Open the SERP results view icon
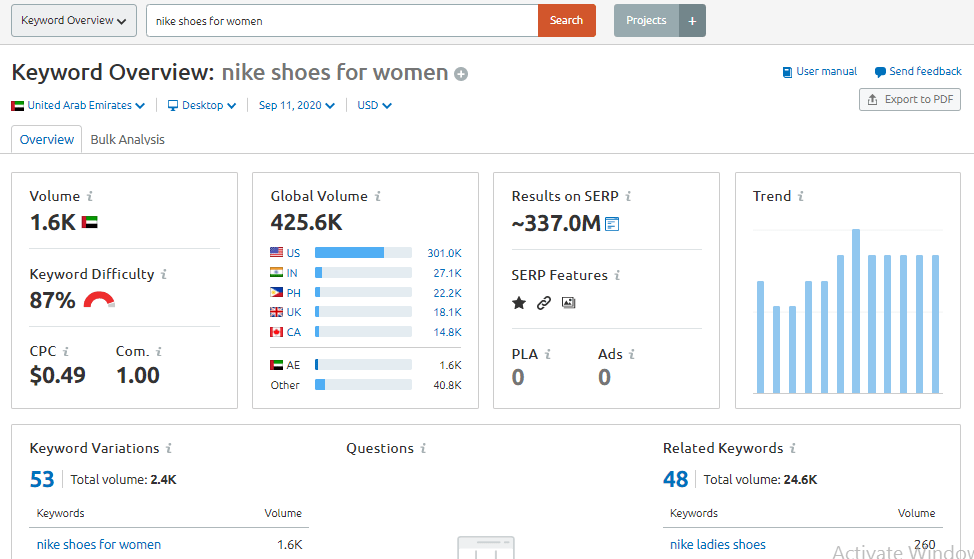The image size is (974, 559). click(612, 224)
